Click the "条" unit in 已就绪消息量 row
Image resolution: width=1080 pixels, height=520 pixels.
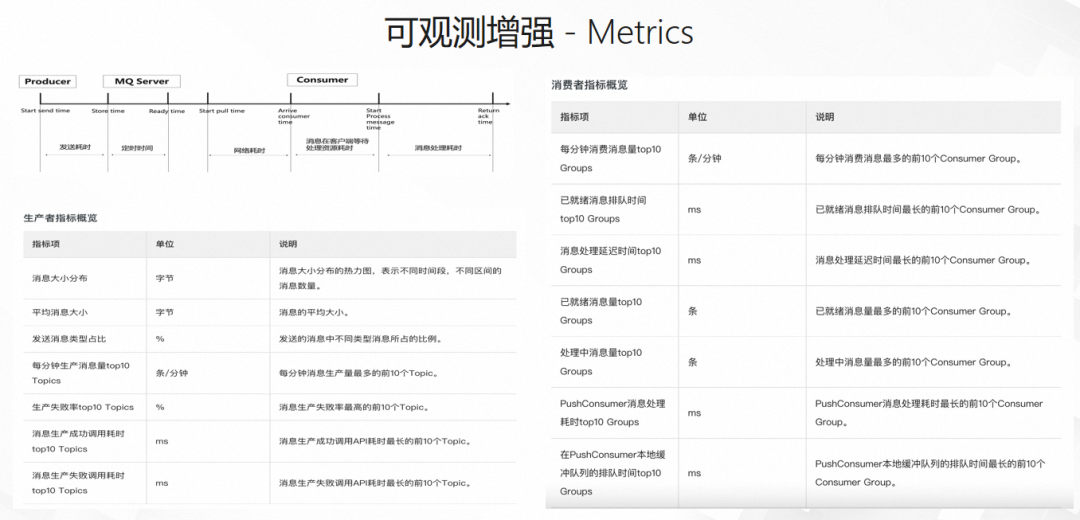(693, 311)
